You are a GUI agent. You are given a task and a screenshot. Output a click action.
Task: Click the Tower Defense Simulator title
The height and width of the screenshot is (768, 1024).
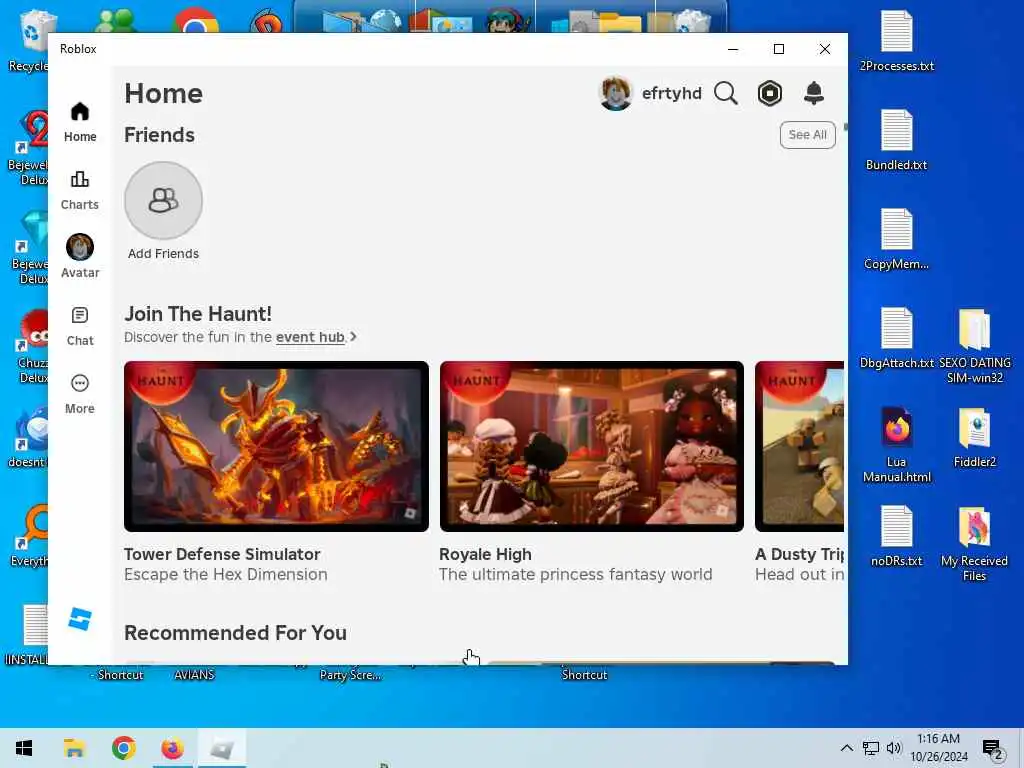point(222,554)
